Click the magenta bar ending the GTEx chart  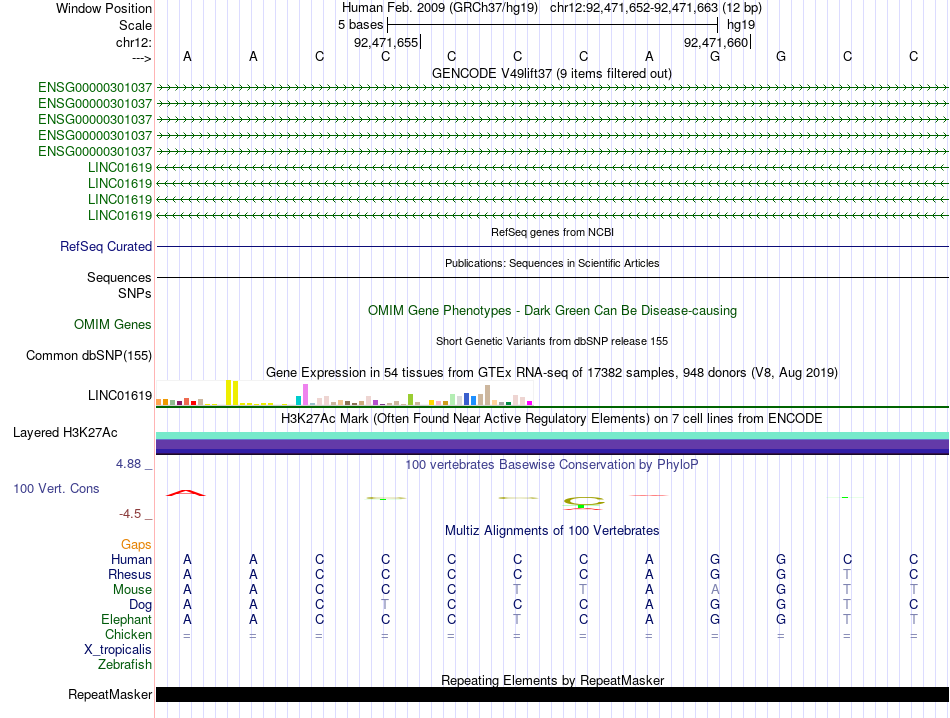click(x=530, y=403)
